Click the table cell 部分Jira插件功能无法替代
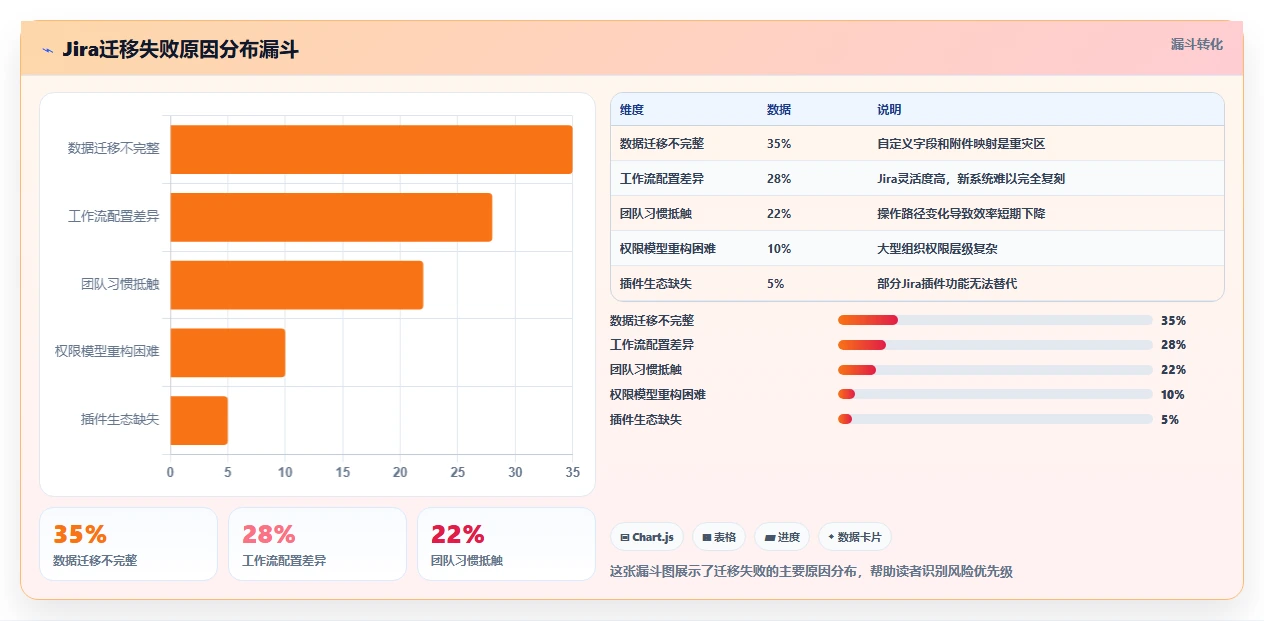 947,284
